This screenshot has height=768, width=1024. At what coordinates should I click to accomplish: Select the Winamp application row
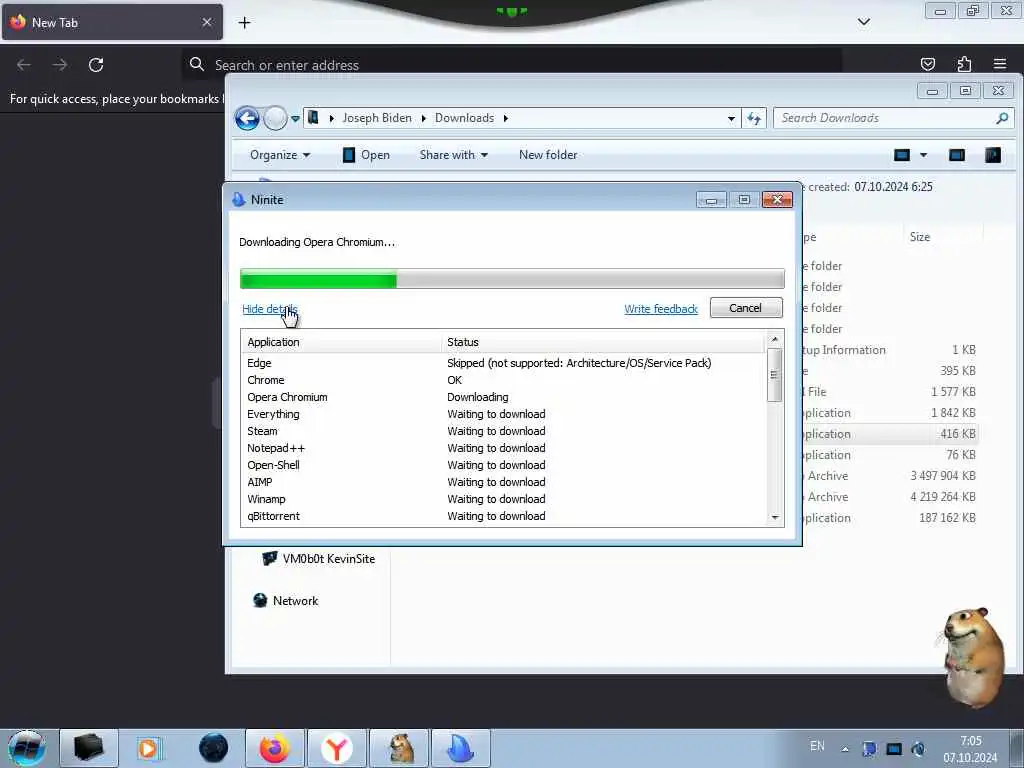(x=503, y=499)
